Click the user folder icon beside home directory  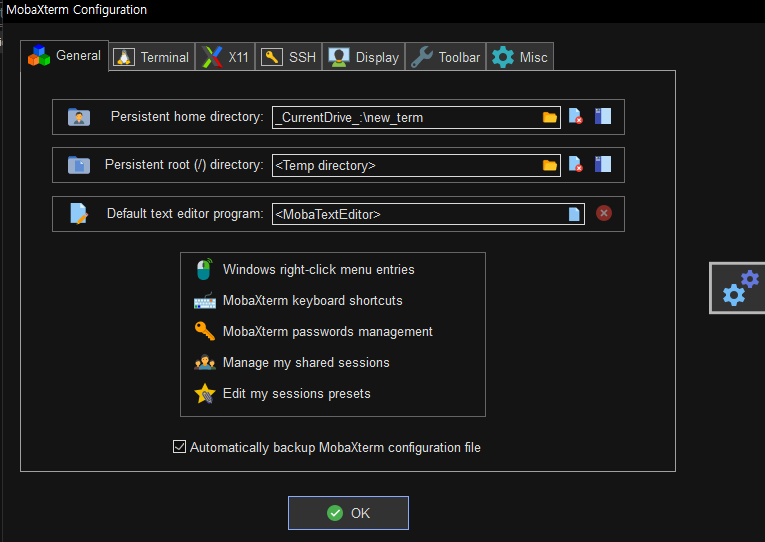[x=79, y=117]
